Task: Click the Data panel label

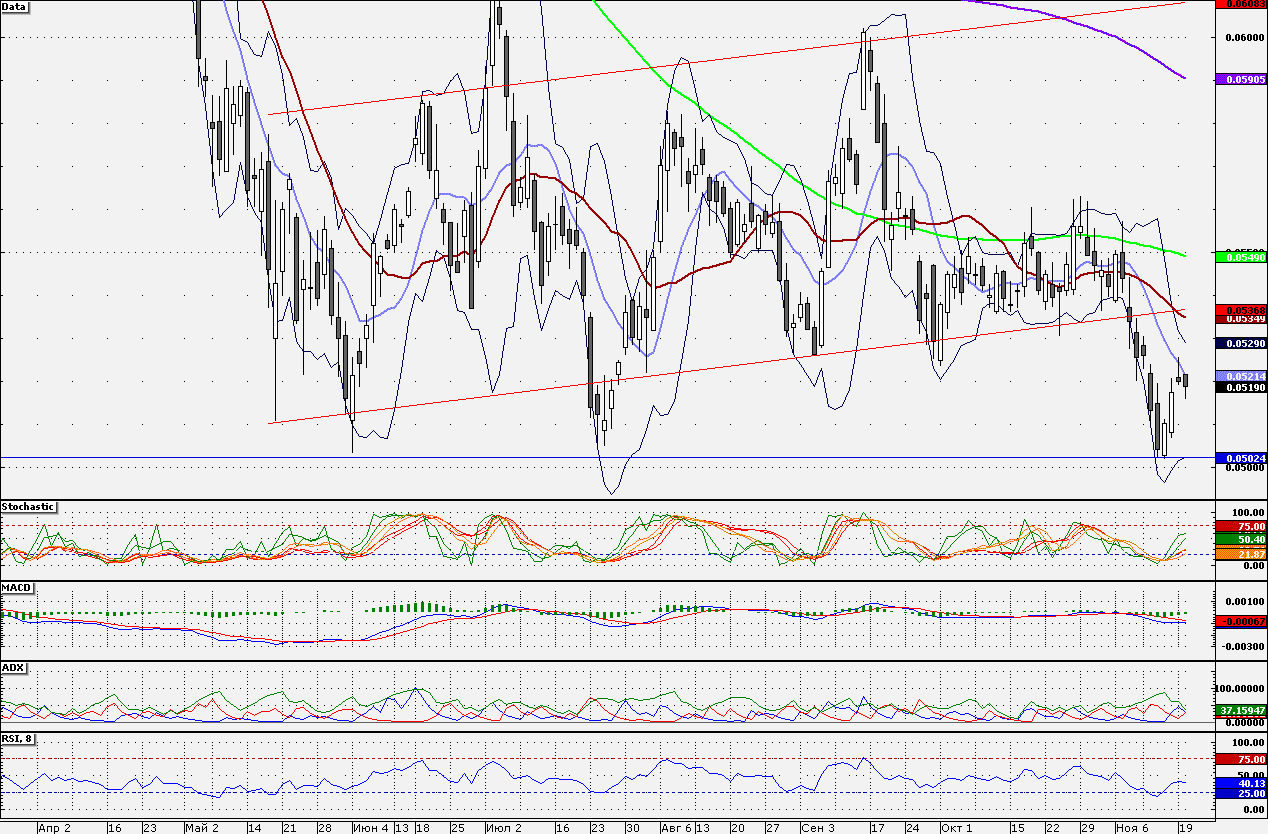Action: click(x=15, y=6)
